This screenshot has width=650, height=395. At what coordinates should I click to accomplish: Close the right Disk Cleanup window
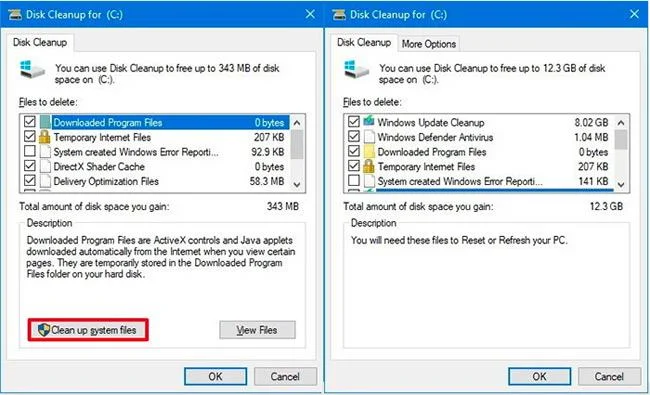tap(634, 14)
